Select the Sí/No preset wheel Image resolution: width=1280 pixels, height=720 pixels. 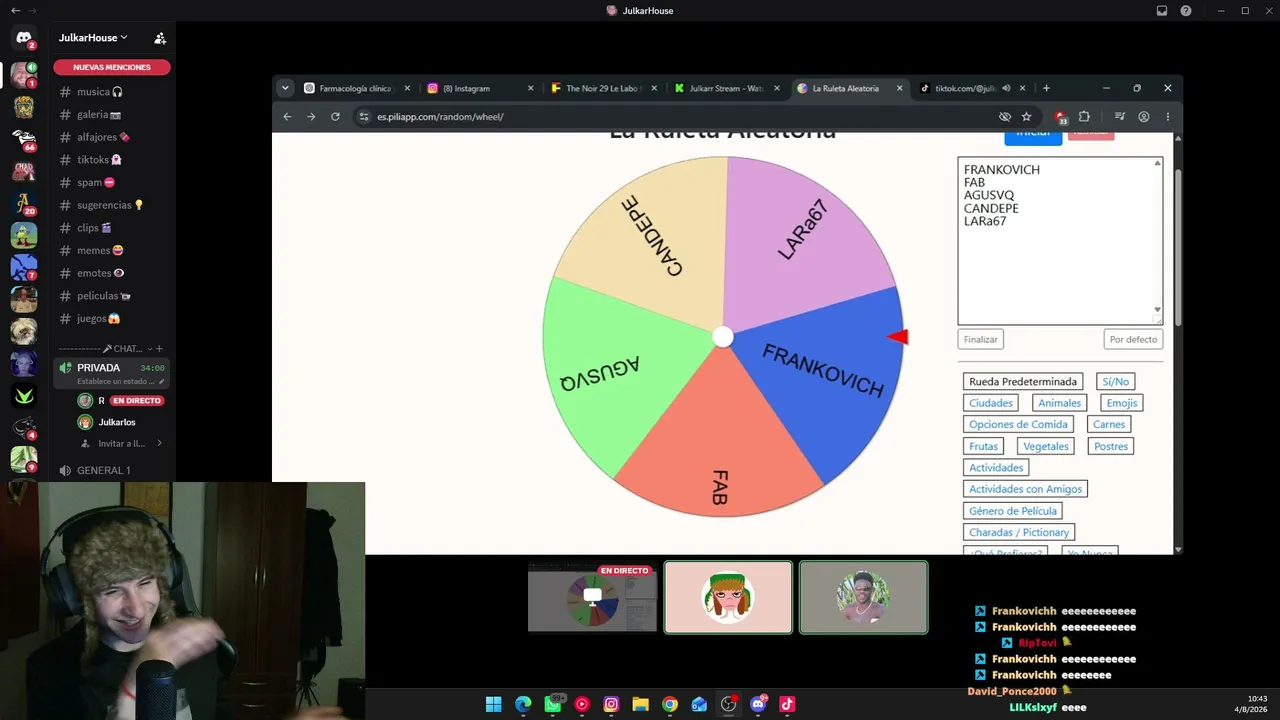click(x=1115, y=382)
